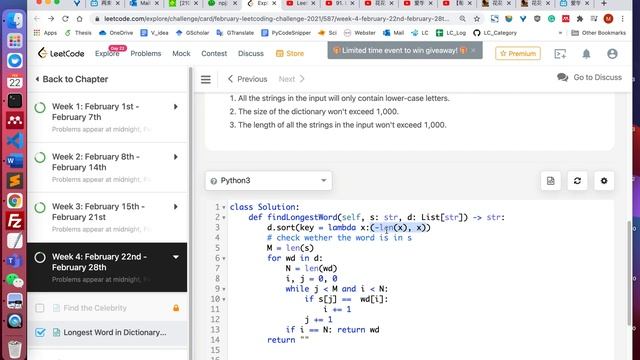Image resolution: width=640 pixels, height=360 pixels.
Task: Toggle the Week 1 completion circle
Action: pyautogui.click(x=40, y=107)
